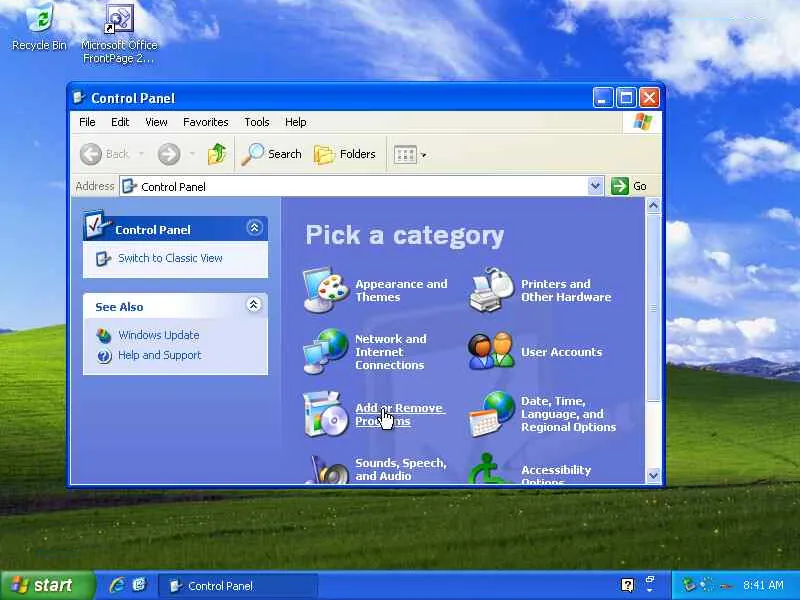Screen dimensions: 800x600
Task: Open the File menu
Action: [87, 122]
